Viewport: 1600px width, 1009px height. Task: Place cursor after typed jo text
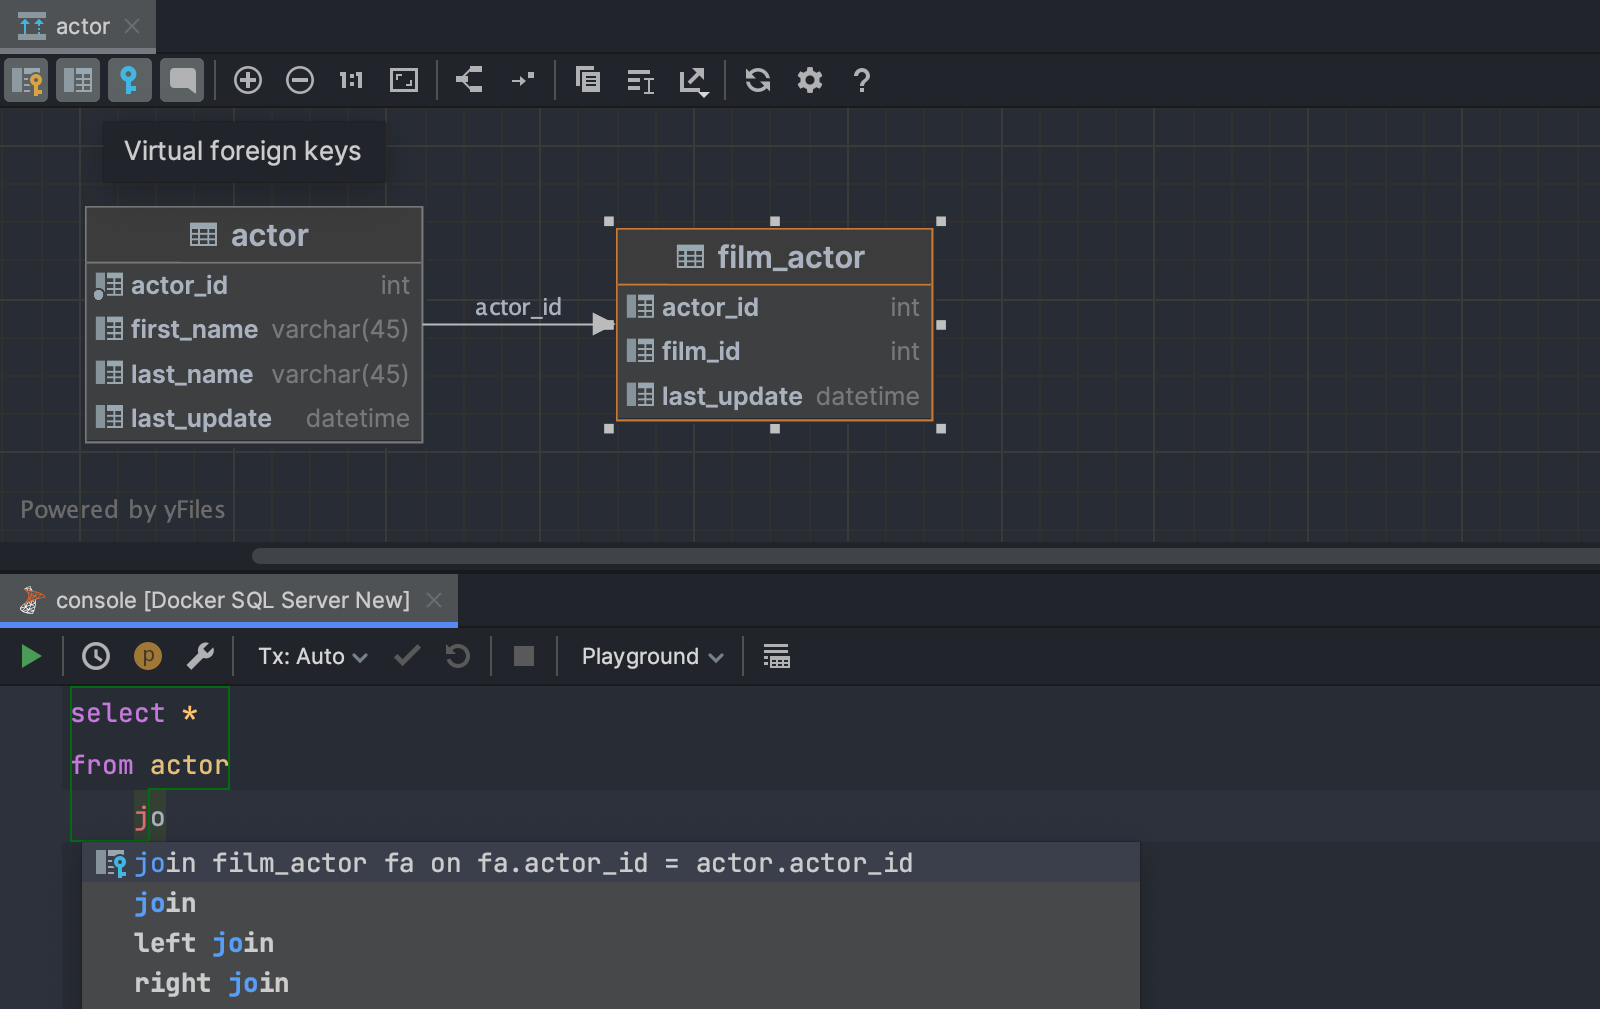tap(166, 817)
